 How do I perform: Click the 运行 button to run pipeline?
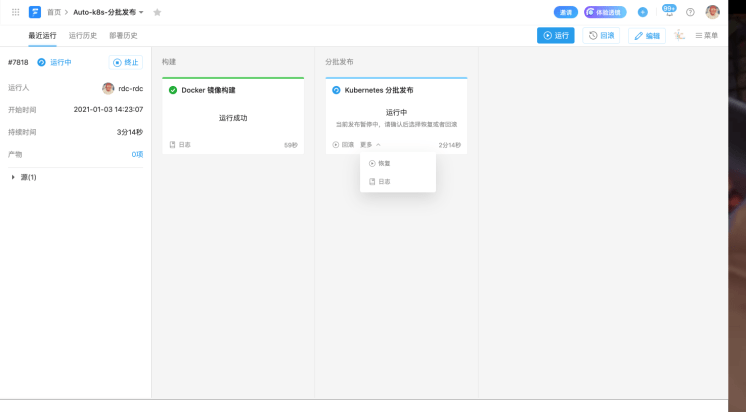point(556,35)
